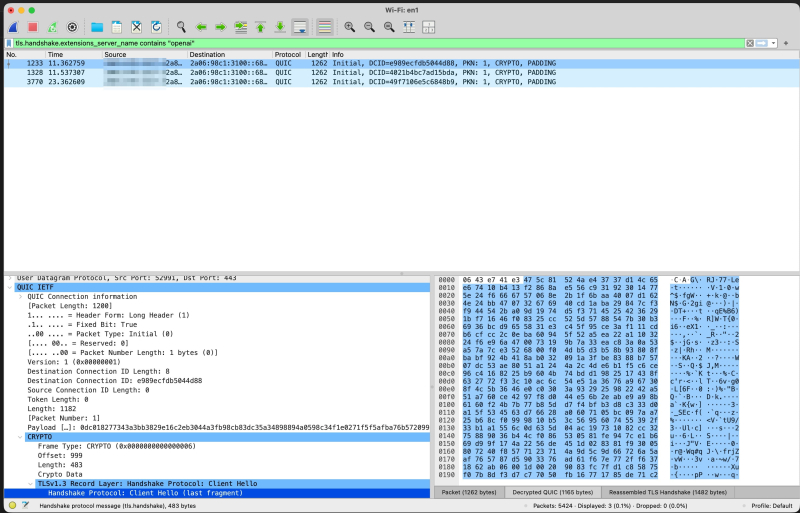Collapse the CRYPTO frame node
800x513 pixels.
[x=20, y=437]
